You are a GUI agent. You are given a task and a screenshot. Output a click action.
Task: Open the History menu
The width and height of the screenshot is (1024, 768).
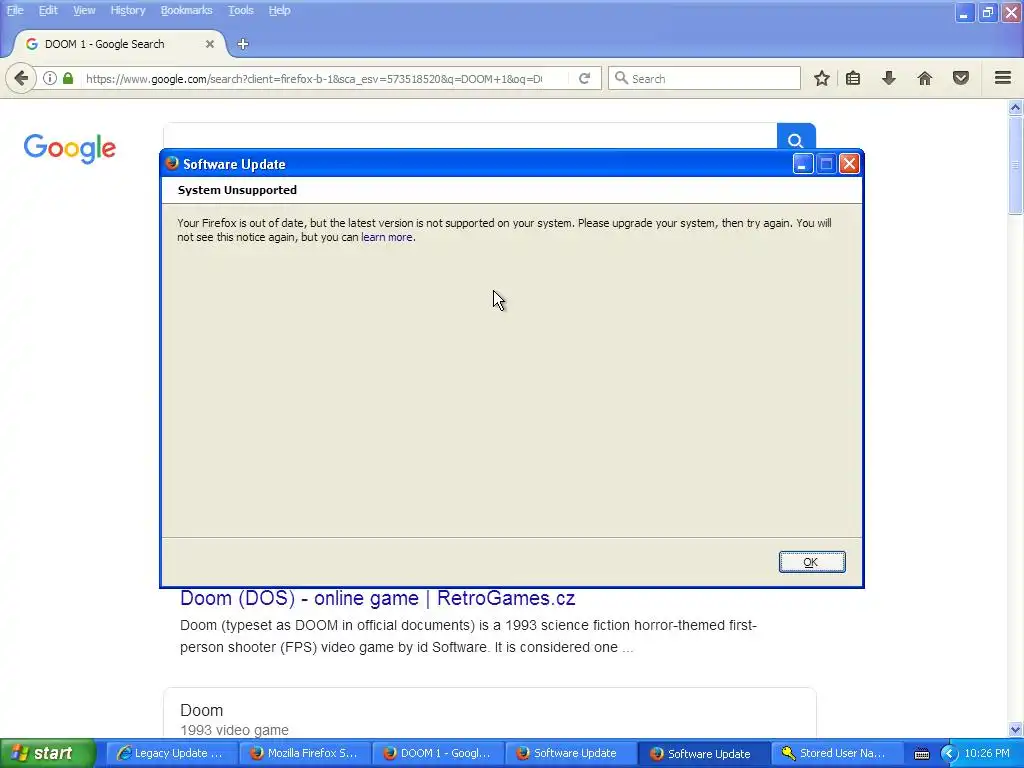coord(127,10)
